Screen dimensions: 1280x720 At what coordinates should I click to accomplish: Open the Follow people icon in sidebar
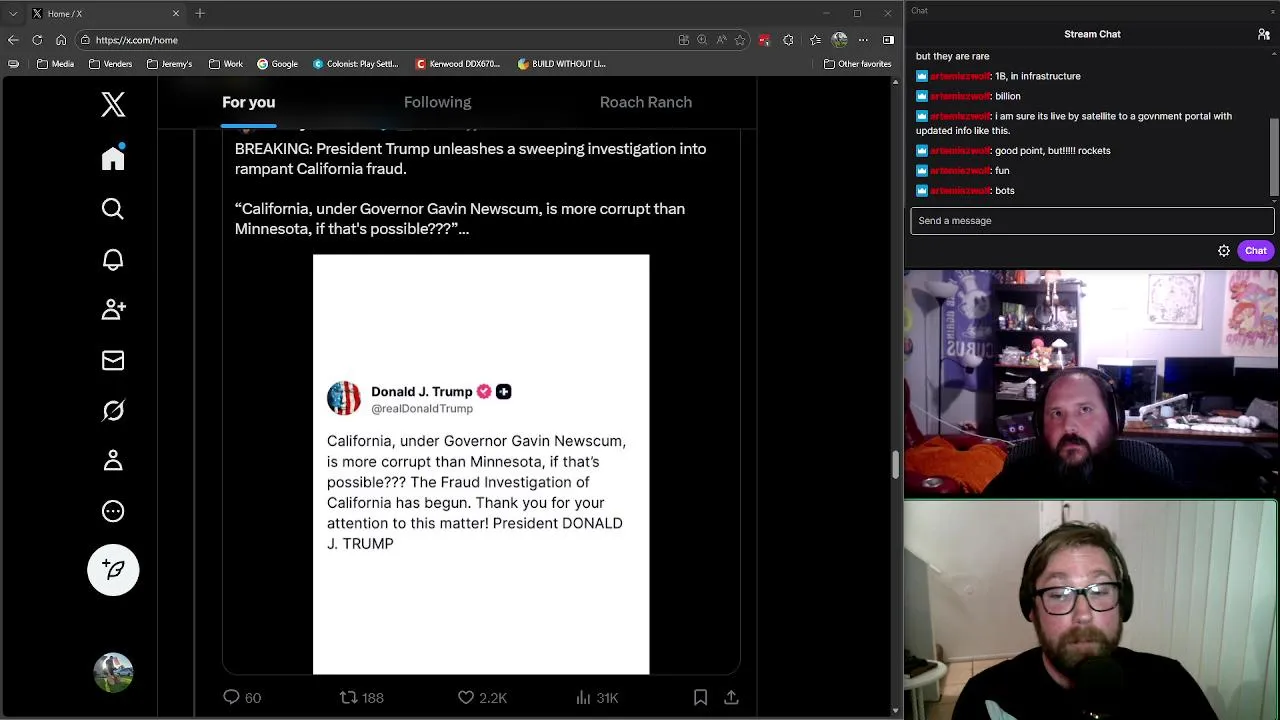coord(113,310)
